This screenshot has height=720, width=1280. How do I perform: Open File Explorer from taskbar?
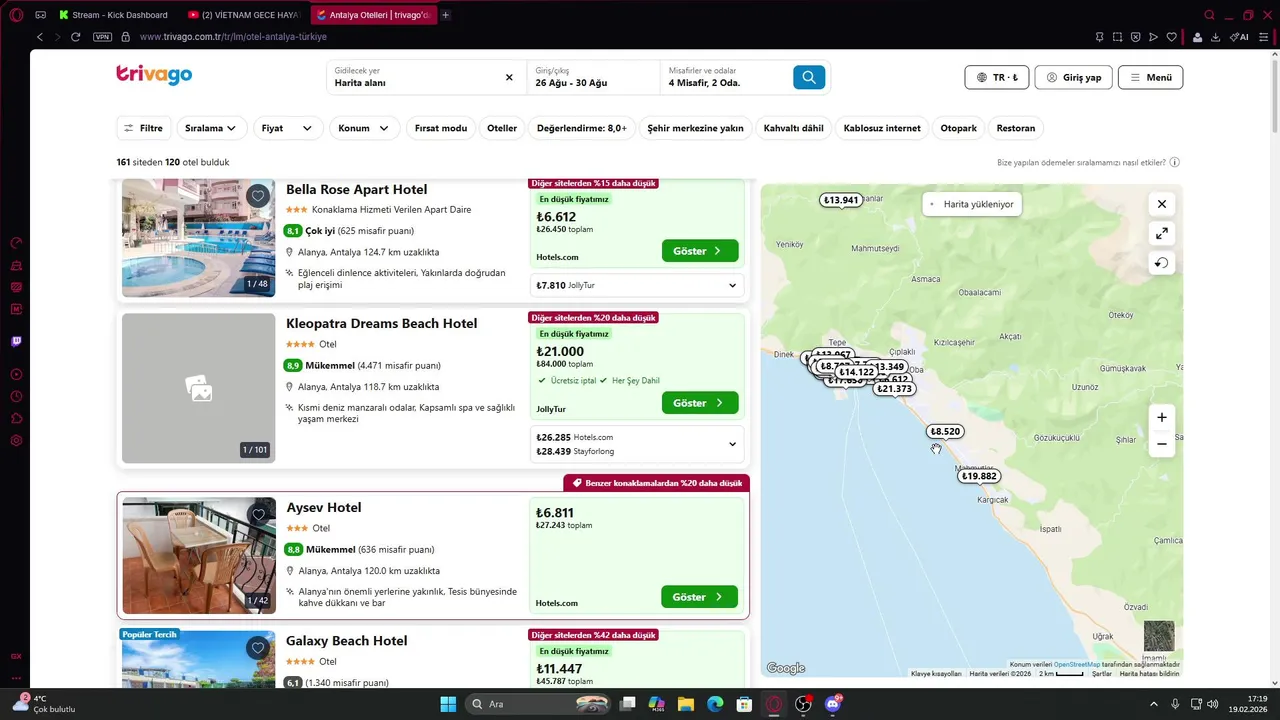click(x=686, y=704)
